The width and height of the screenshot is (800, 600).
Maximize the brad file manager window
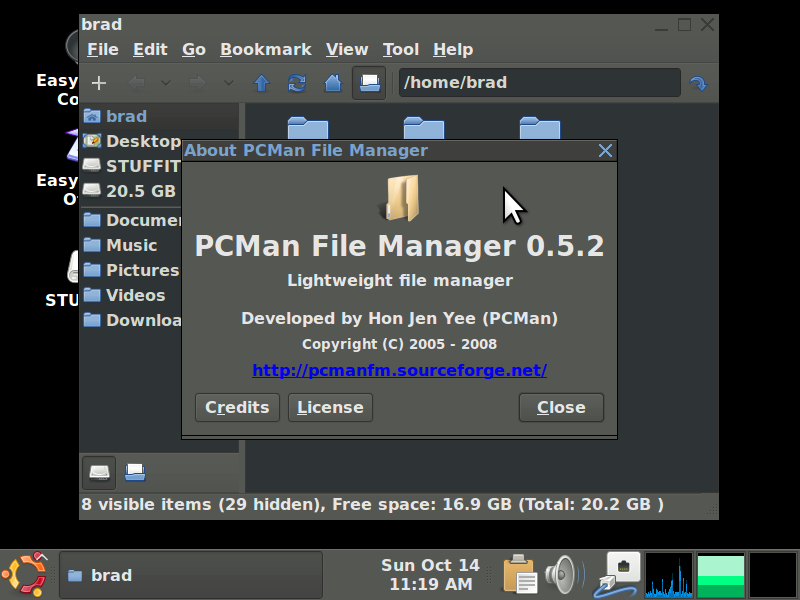[x=684, y=24]
